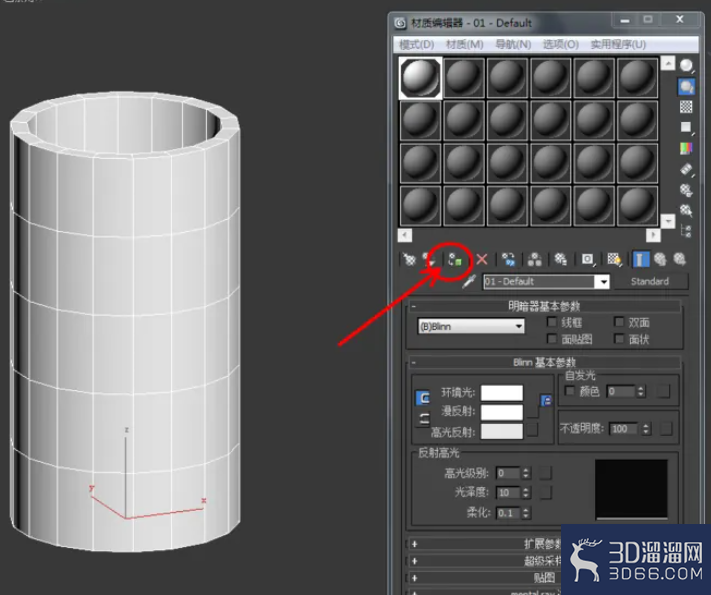Click Make Preview filmstrip icon
711x595 pixels.
(x=686, y=169)
